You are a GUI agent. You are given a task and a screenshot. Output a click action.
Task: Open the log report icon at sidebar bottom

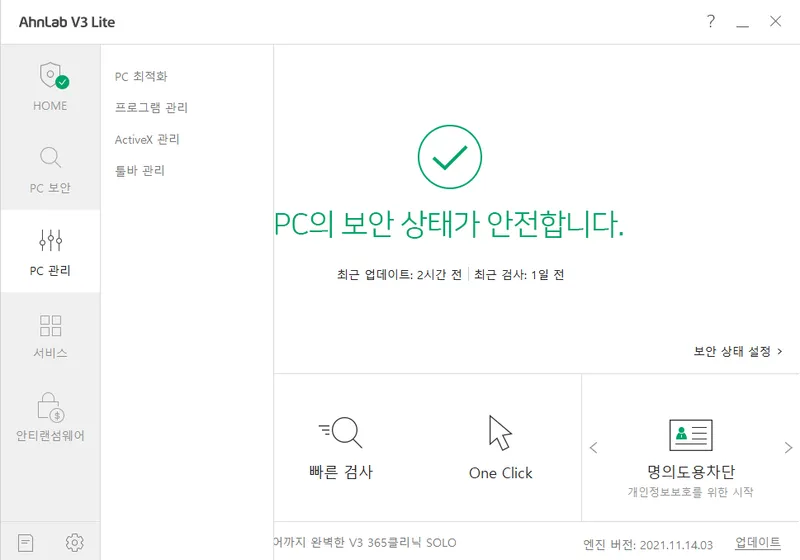(26, 543)
